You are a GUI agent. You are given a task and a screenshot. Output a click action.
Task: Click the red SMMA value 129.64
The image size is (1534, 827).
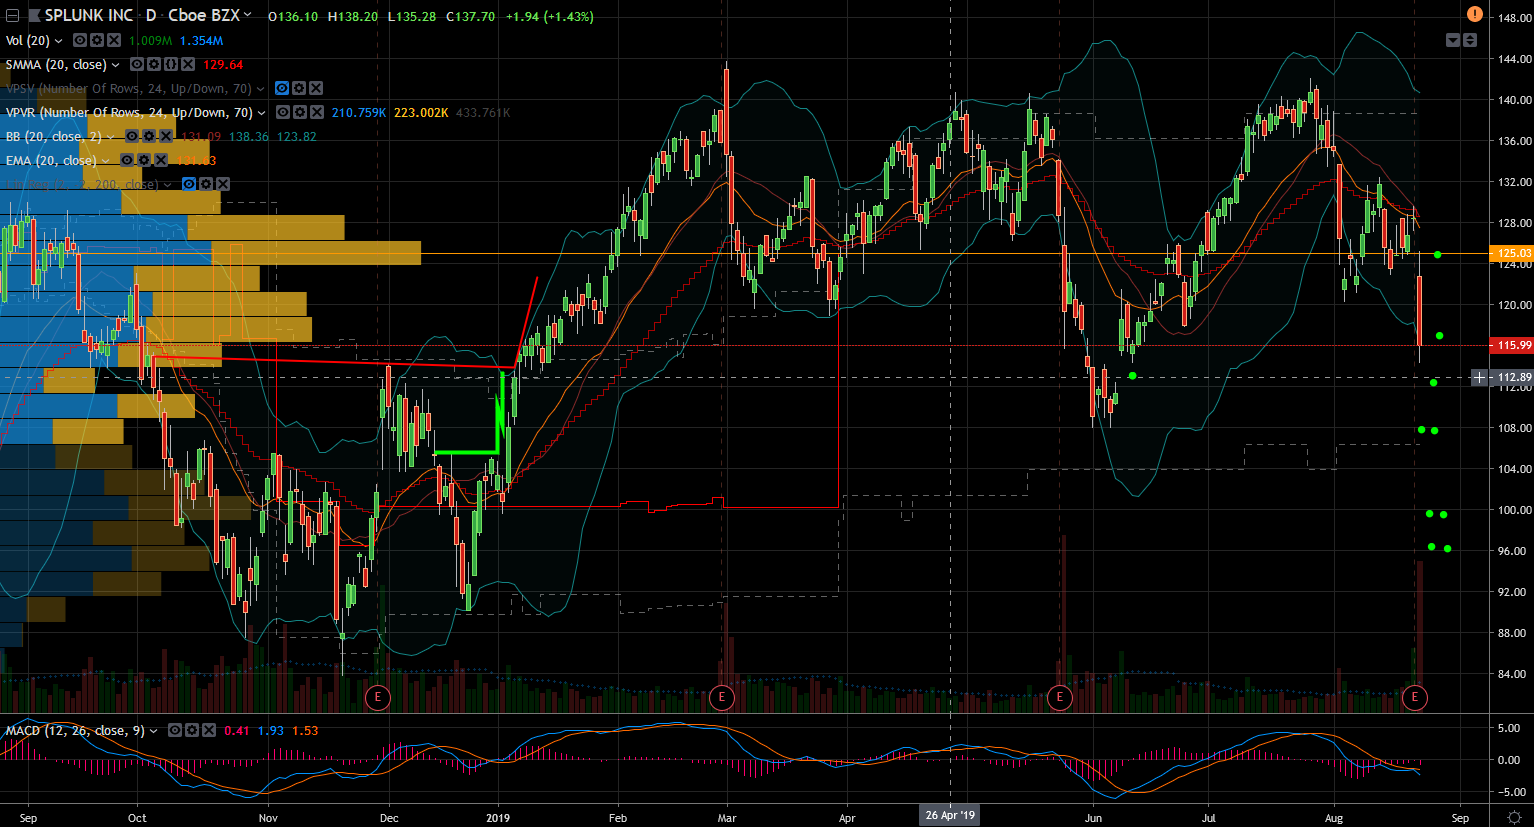coord(223,65)
